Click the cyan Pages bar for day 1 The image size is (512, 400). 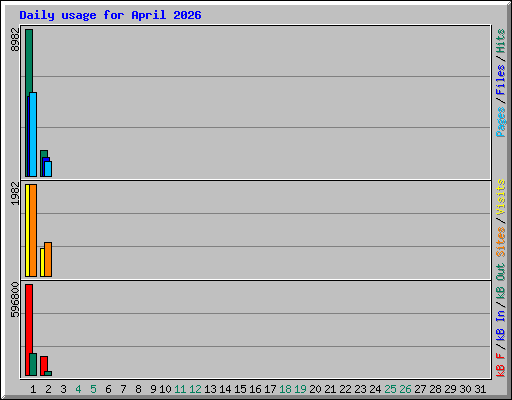click(33, 134)
